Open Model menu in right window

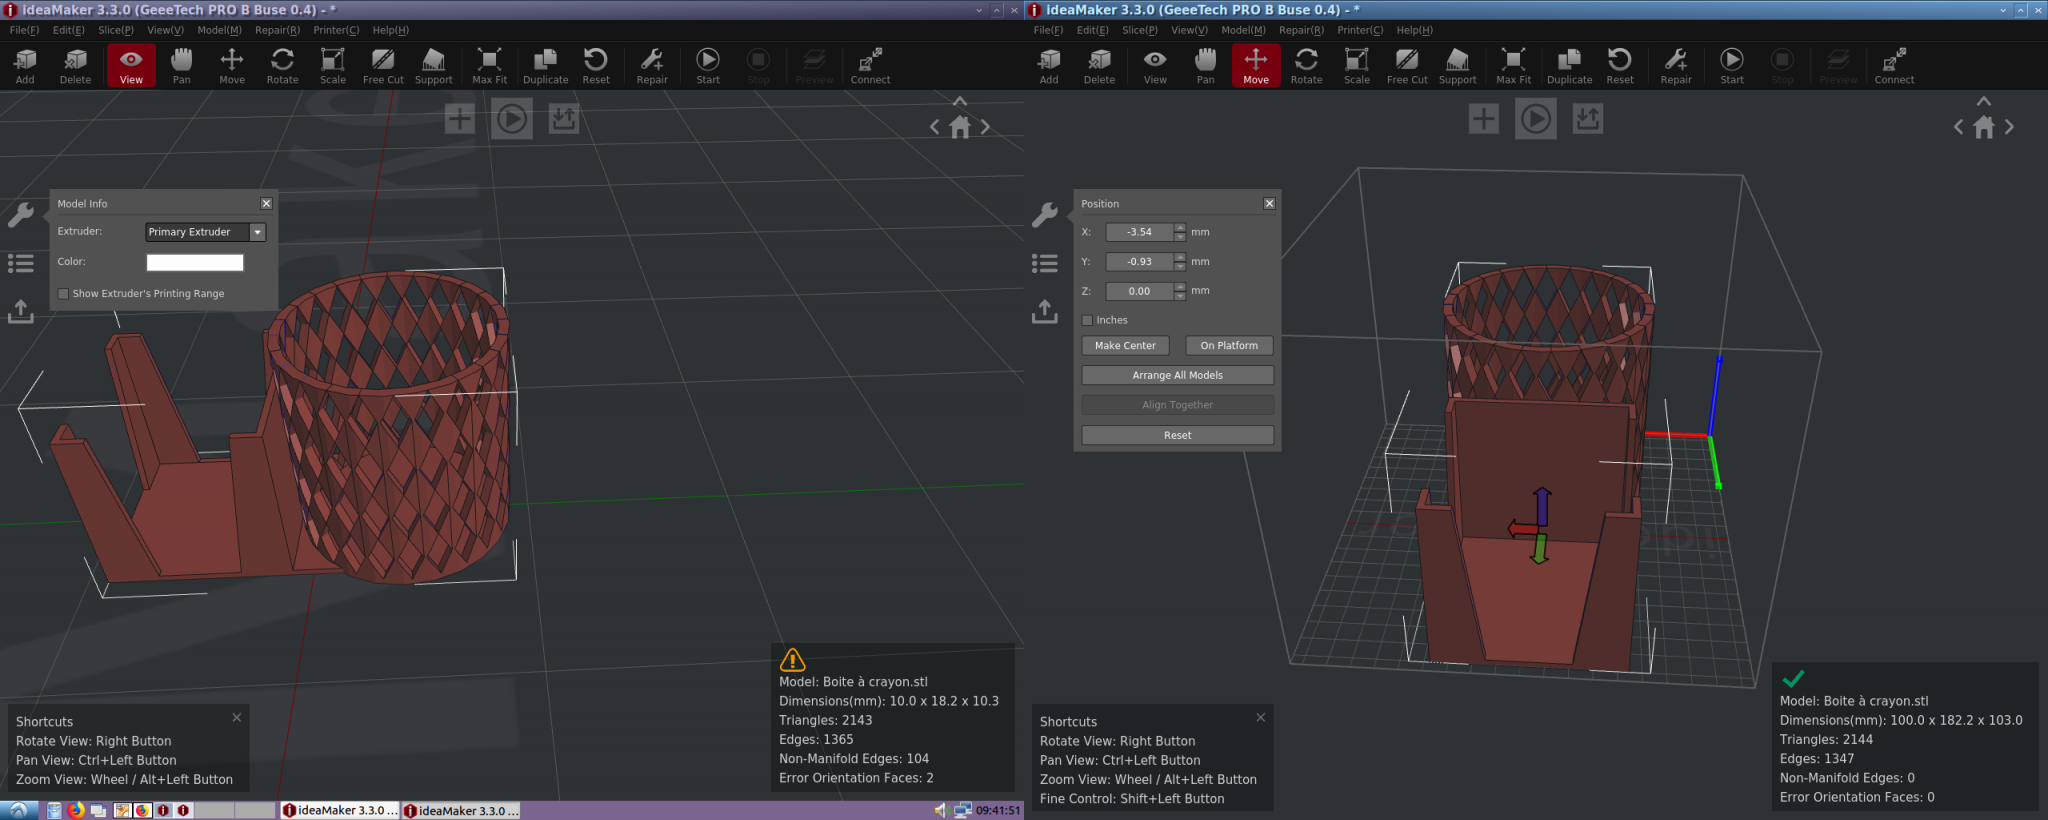1243,30
